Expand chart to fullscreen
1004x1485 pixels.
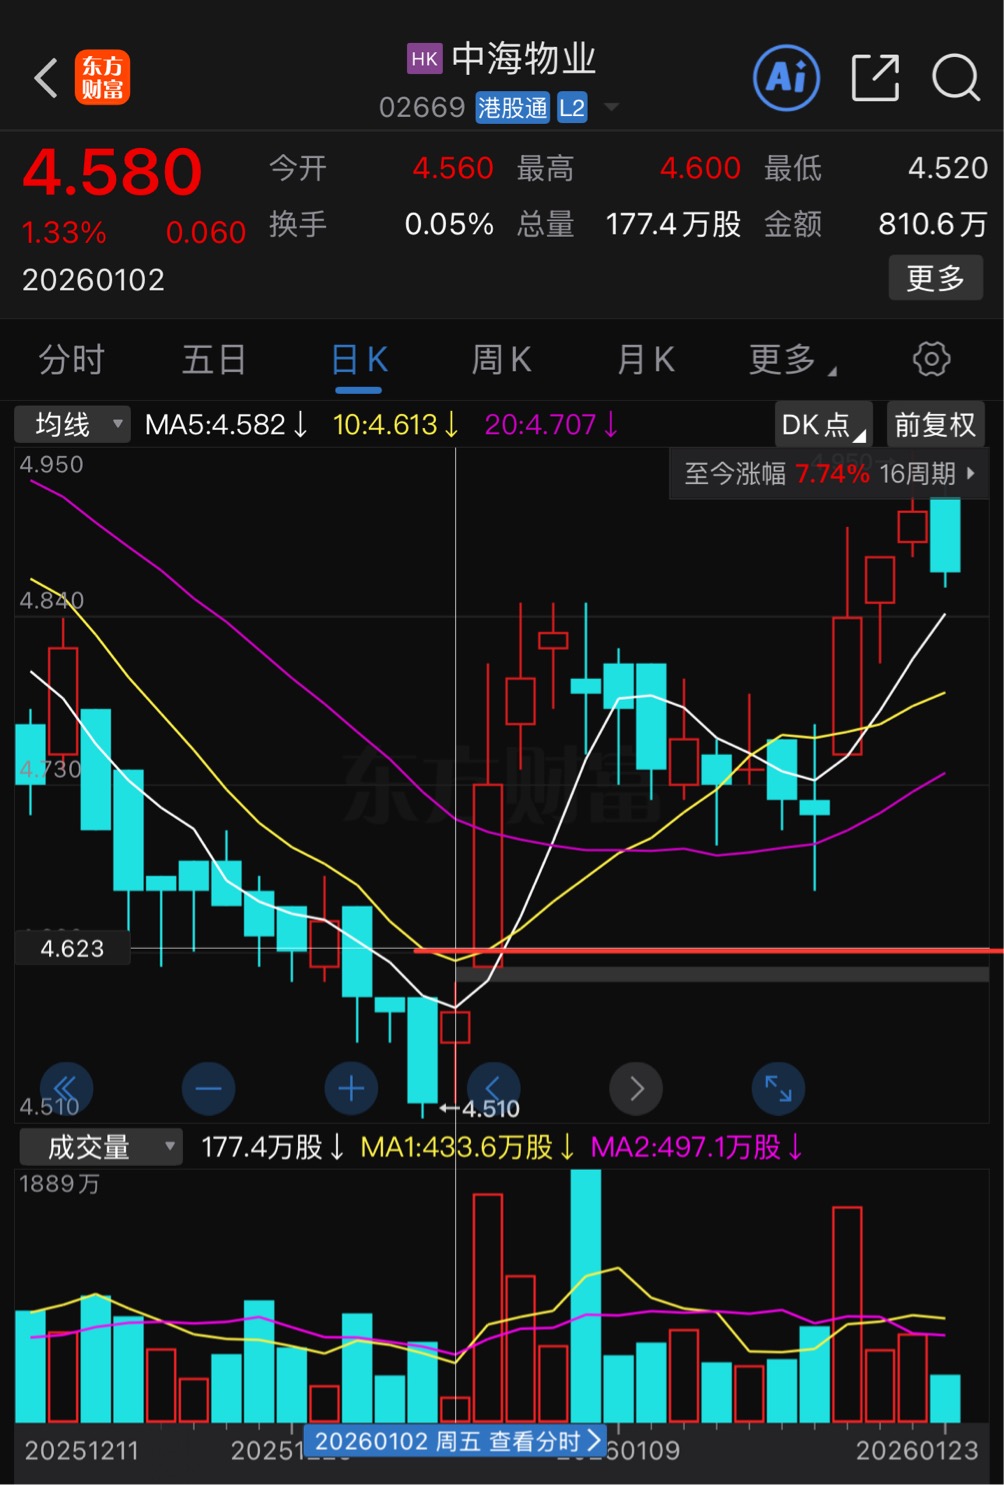pyautogui.click(x=778, y=1088)
